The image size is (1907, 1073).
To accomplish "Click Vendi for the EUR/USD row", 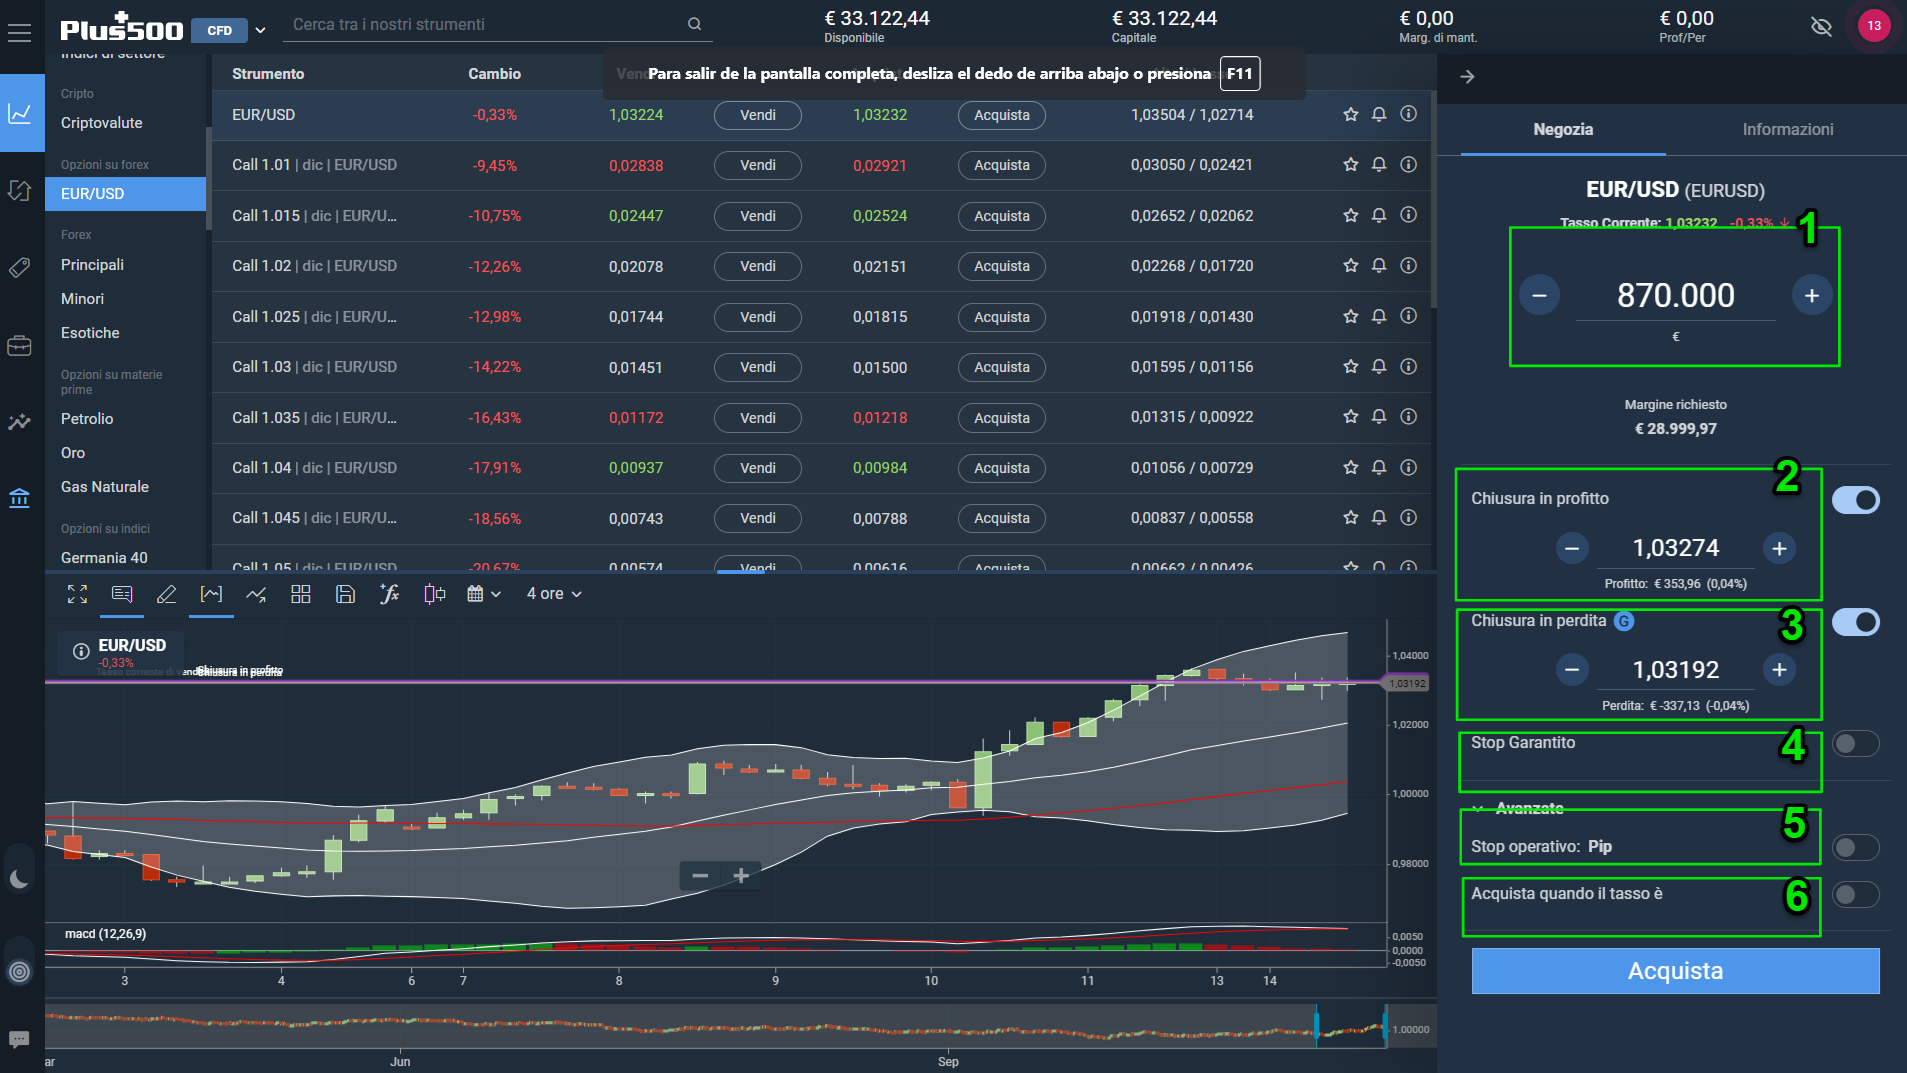I will (757, 115).
